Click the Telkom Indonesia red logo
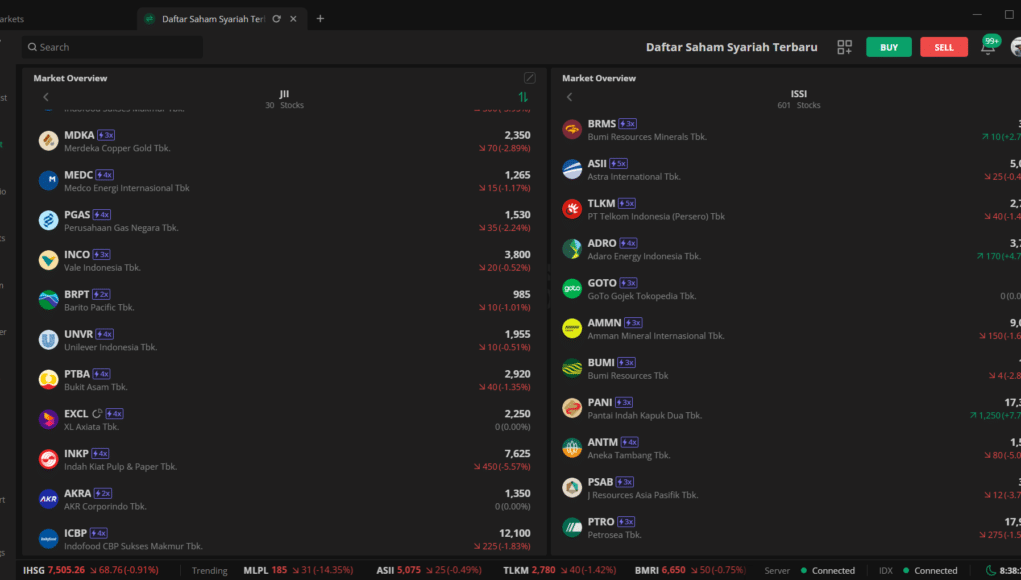This screenshot has width=1021, height=580. (571, 209)
